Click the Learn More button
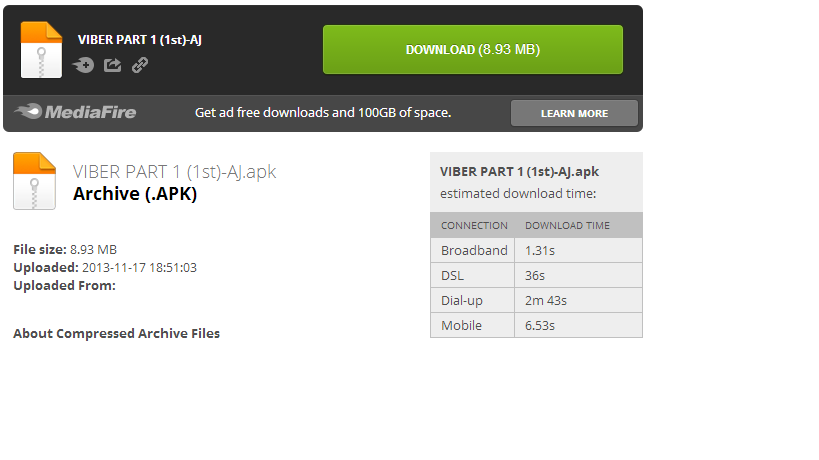This screenshot has height=460, width=819. tap(574, 113)
